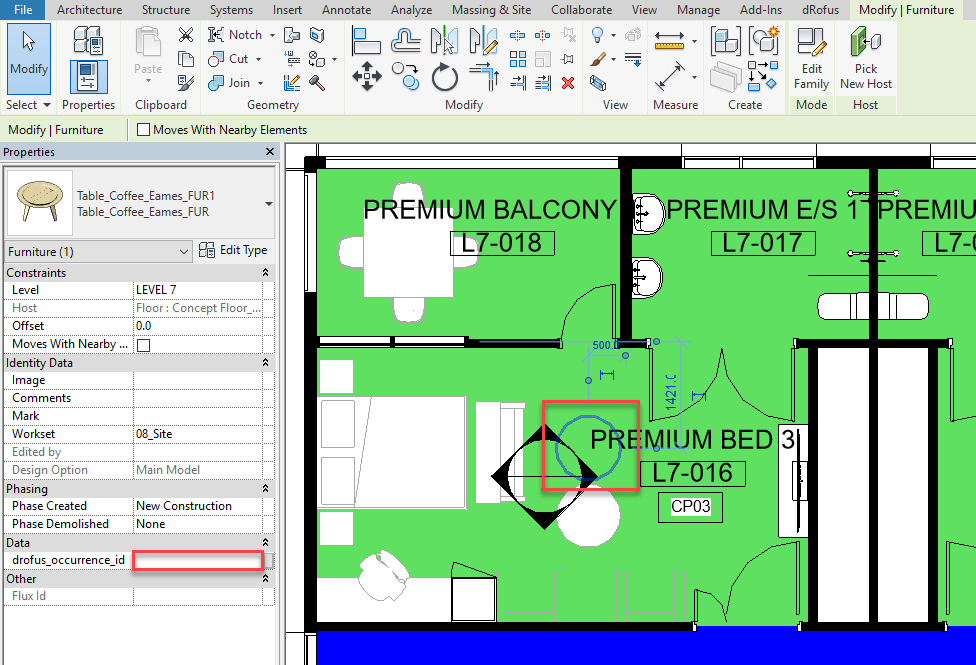Open the dRofus ribbon tab
The image size is (976, 665).
tap(820, 10)
